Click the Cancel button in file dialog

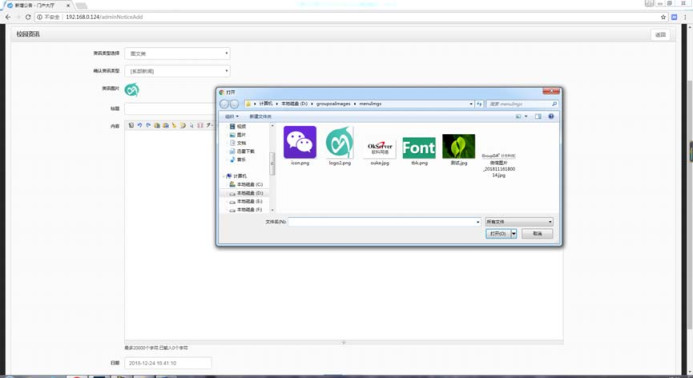(537, 233)
